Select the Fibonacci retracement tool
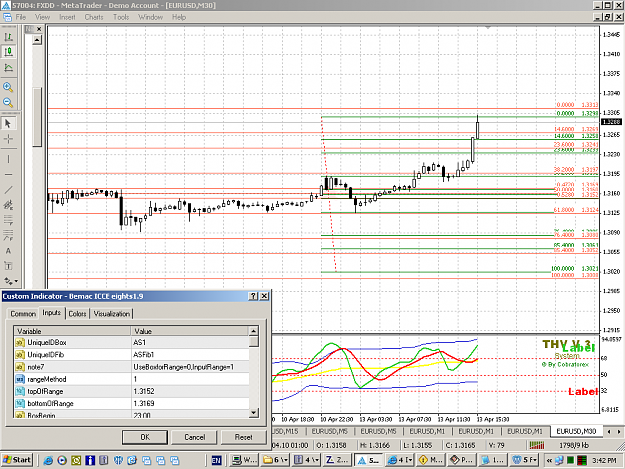 [x=8, y=220]
